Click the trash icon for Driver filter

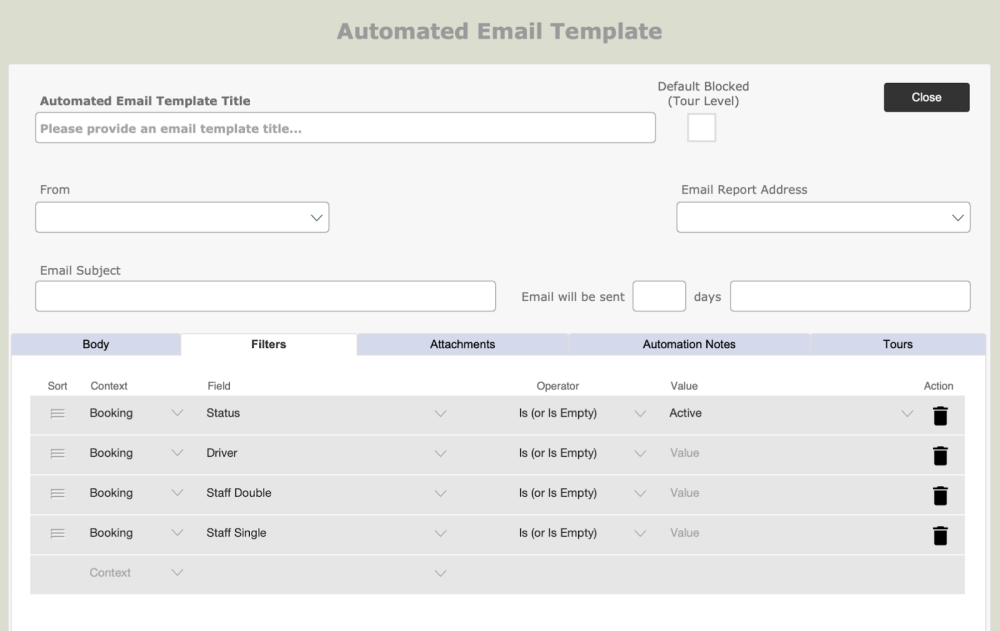click(x=940, y=455)
